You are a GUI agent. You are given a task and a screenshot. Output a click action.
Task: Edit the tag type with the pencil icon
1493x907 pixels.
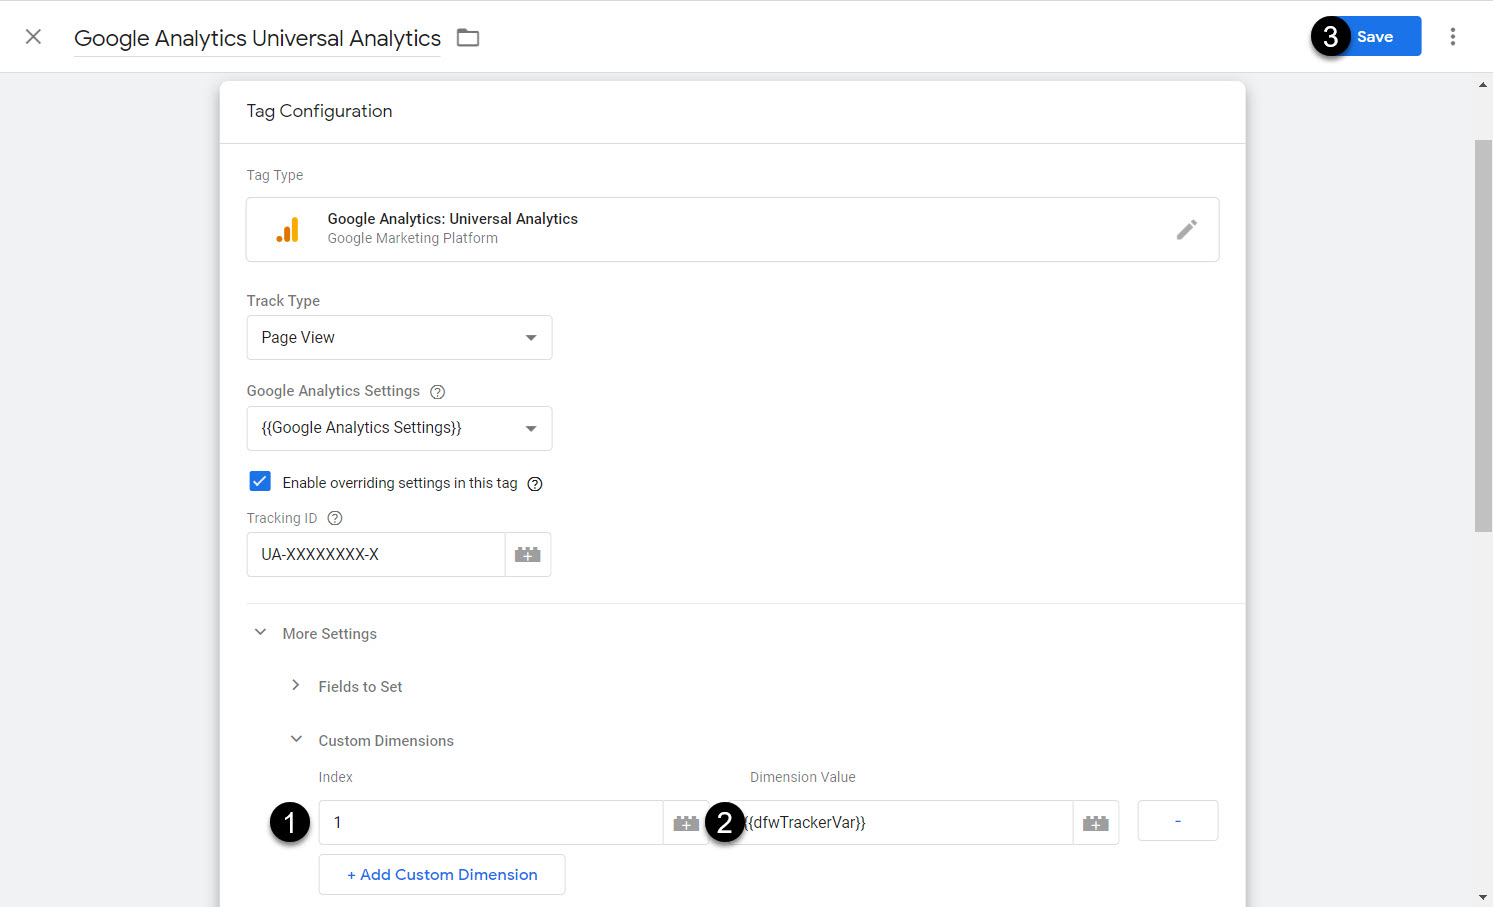1187,230
